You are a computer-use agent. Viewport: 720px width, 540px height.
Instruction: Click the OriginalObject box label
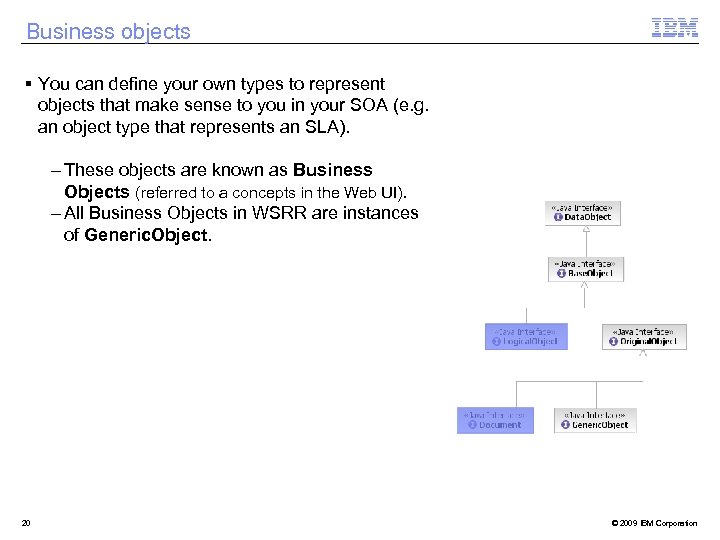pyautogui.click(x=648, y=342)
